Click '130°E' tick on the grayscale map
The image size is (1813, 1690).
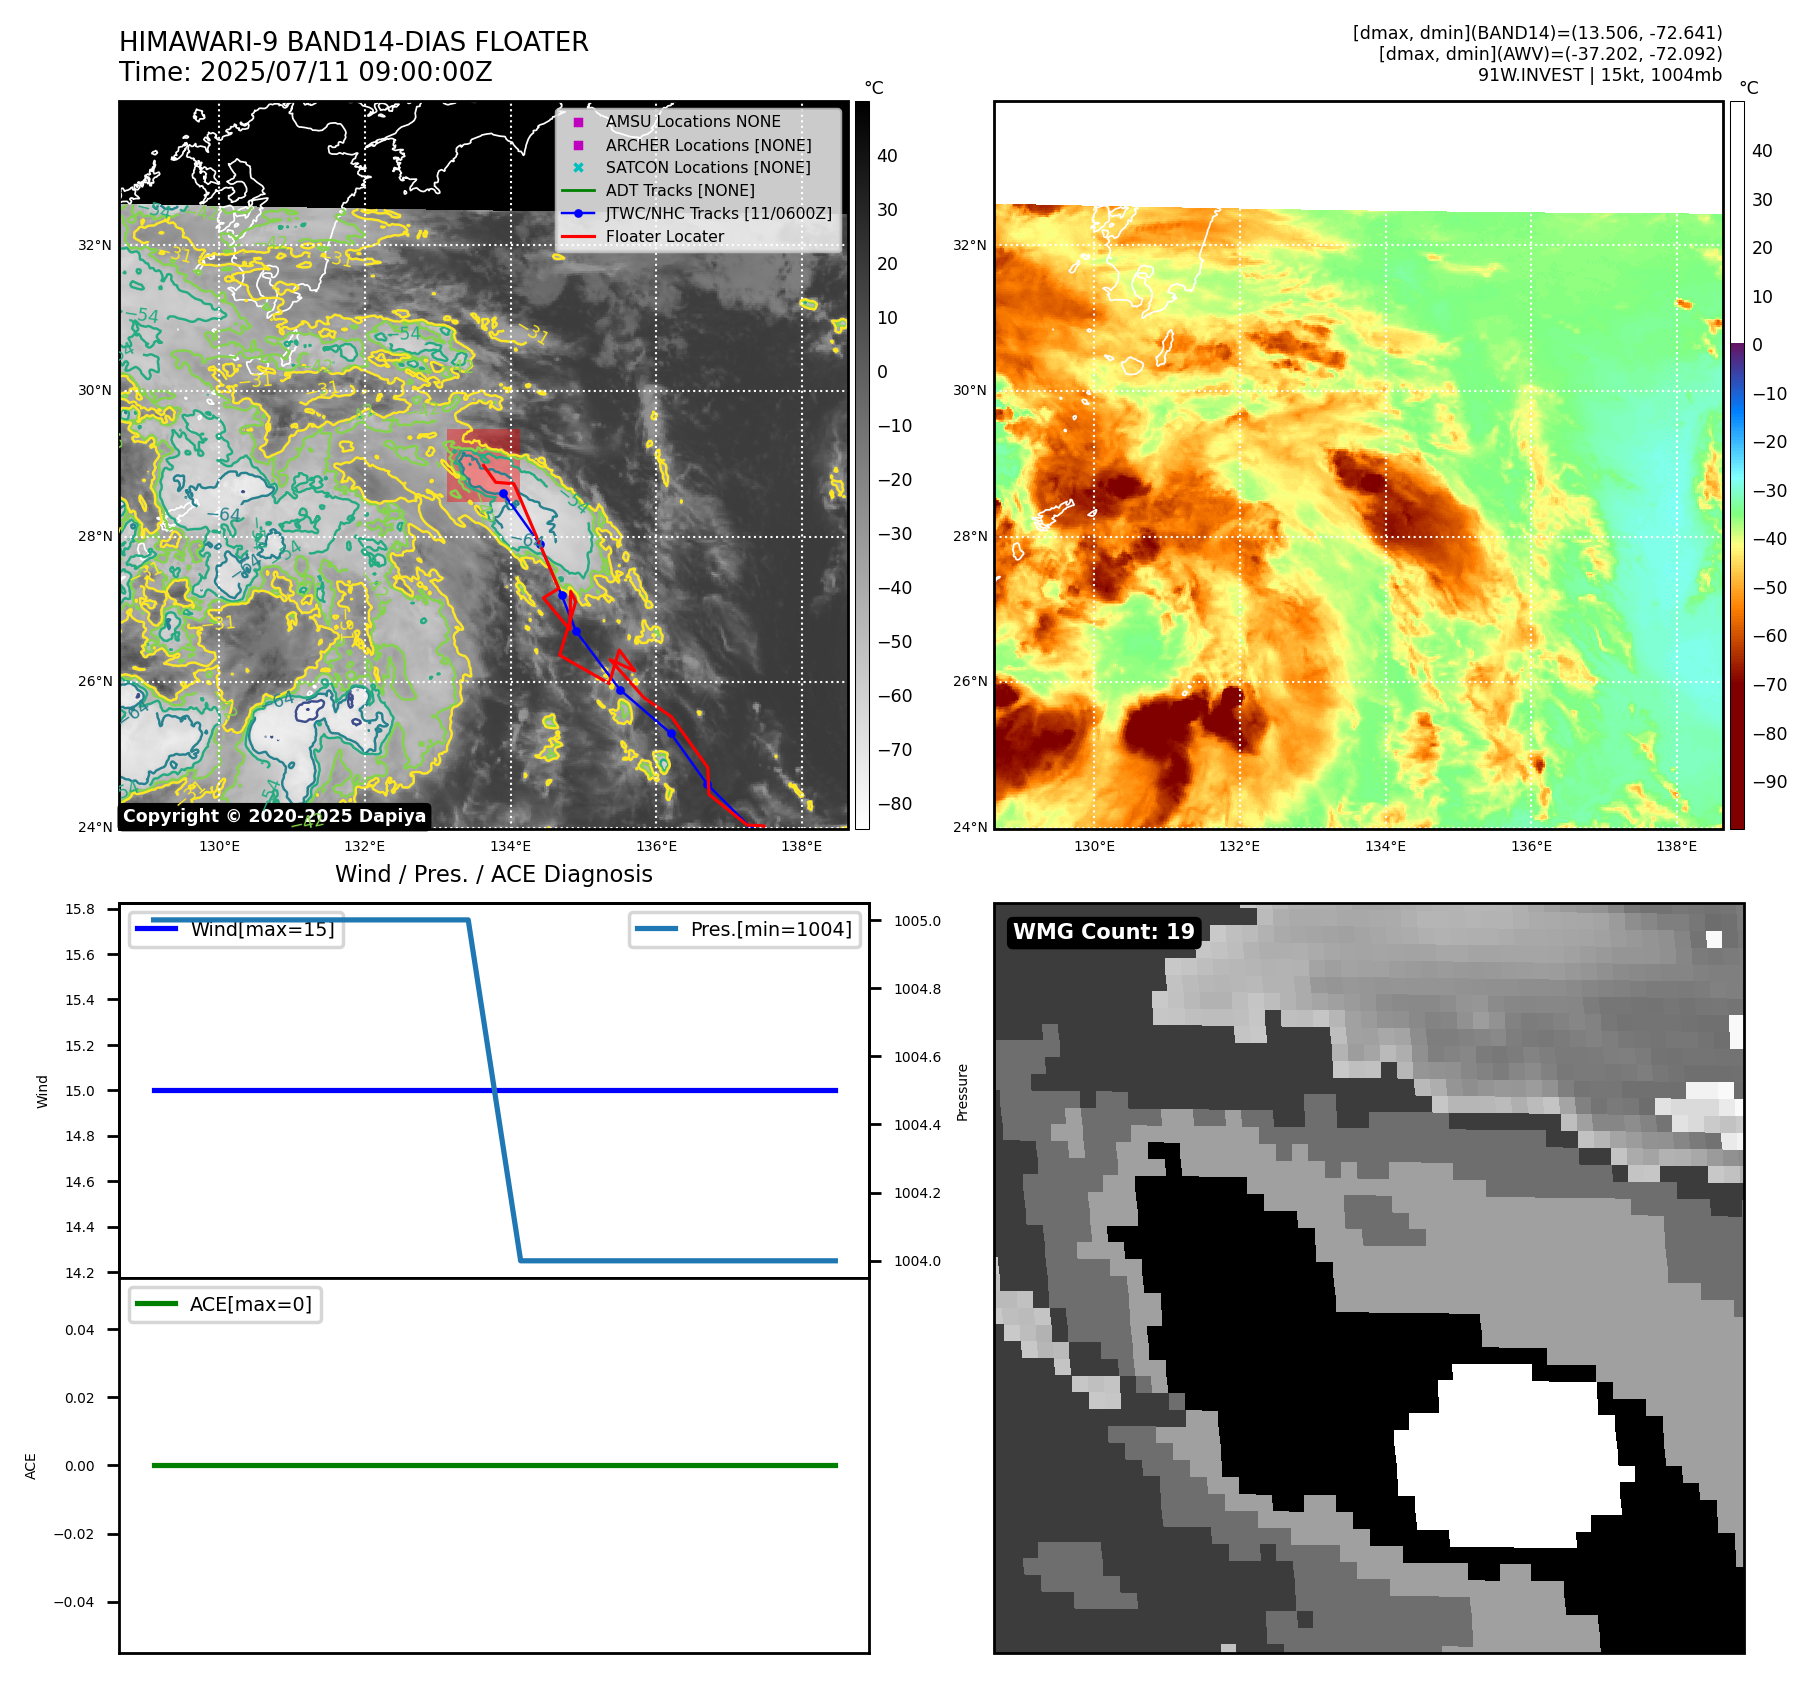click(x=219, y=846)
